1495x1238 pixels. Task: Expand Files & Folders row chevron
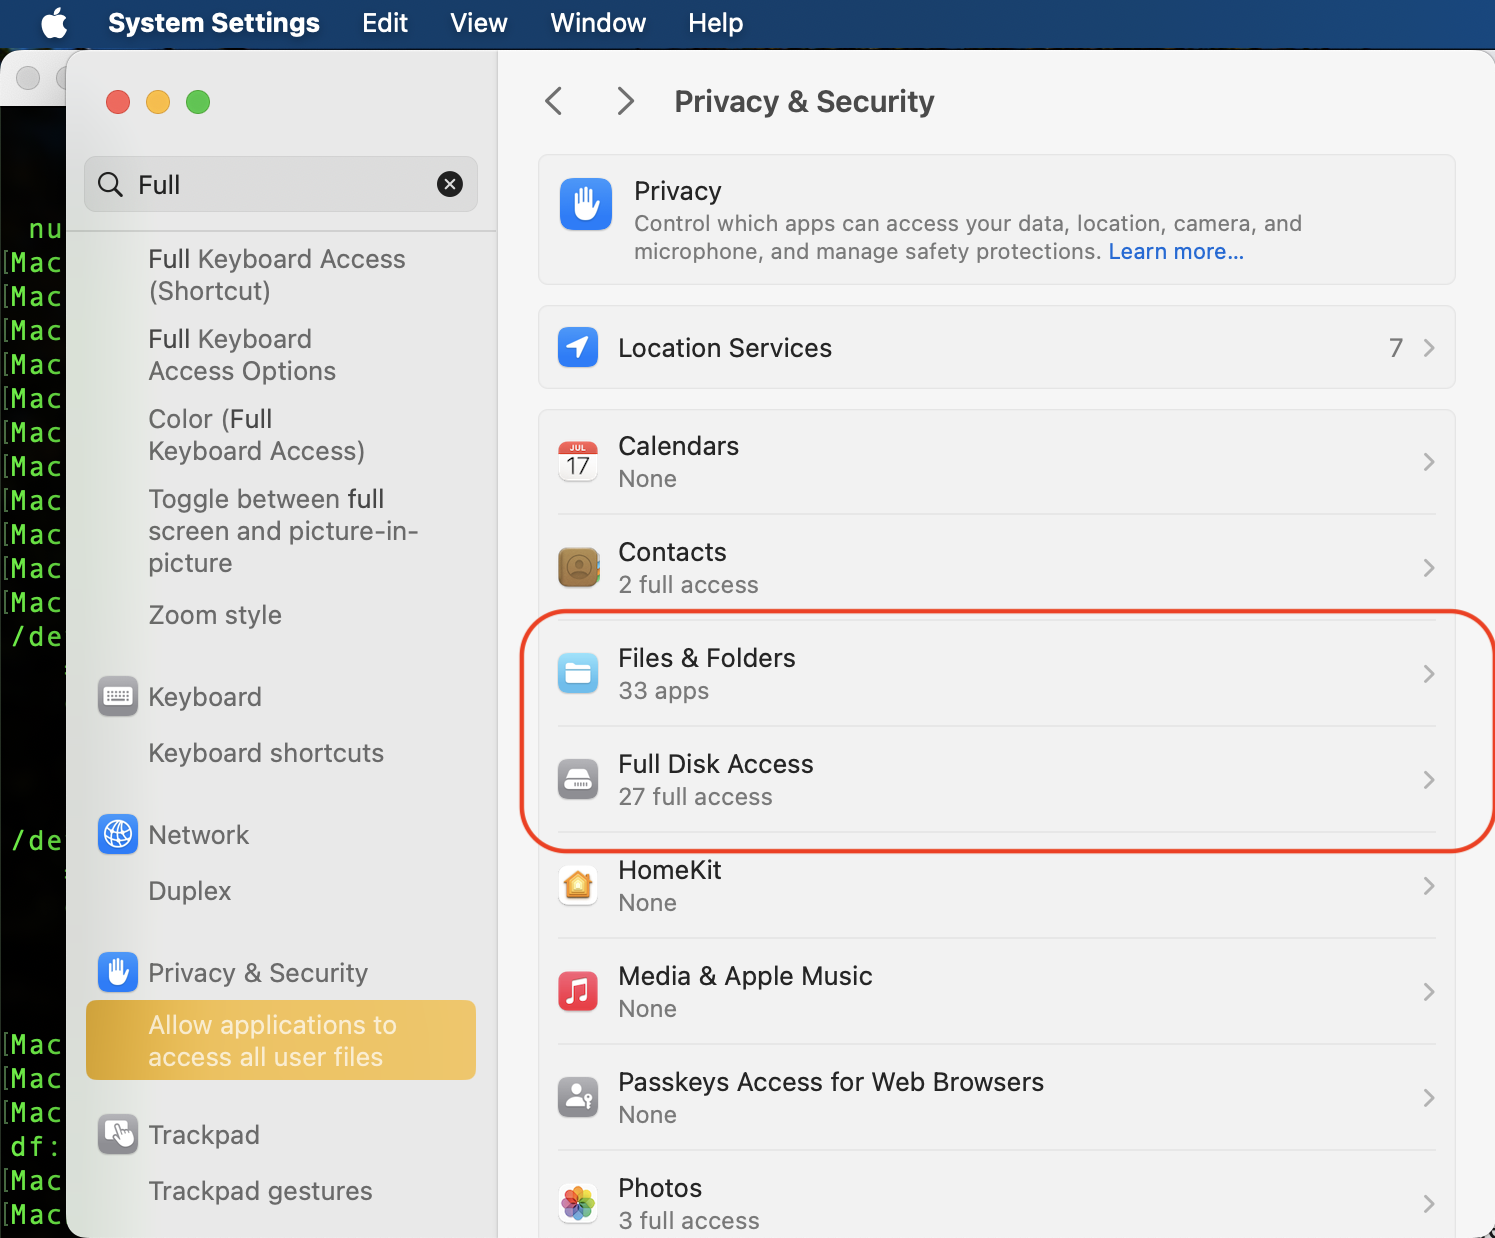click(x=1429, y=674)
